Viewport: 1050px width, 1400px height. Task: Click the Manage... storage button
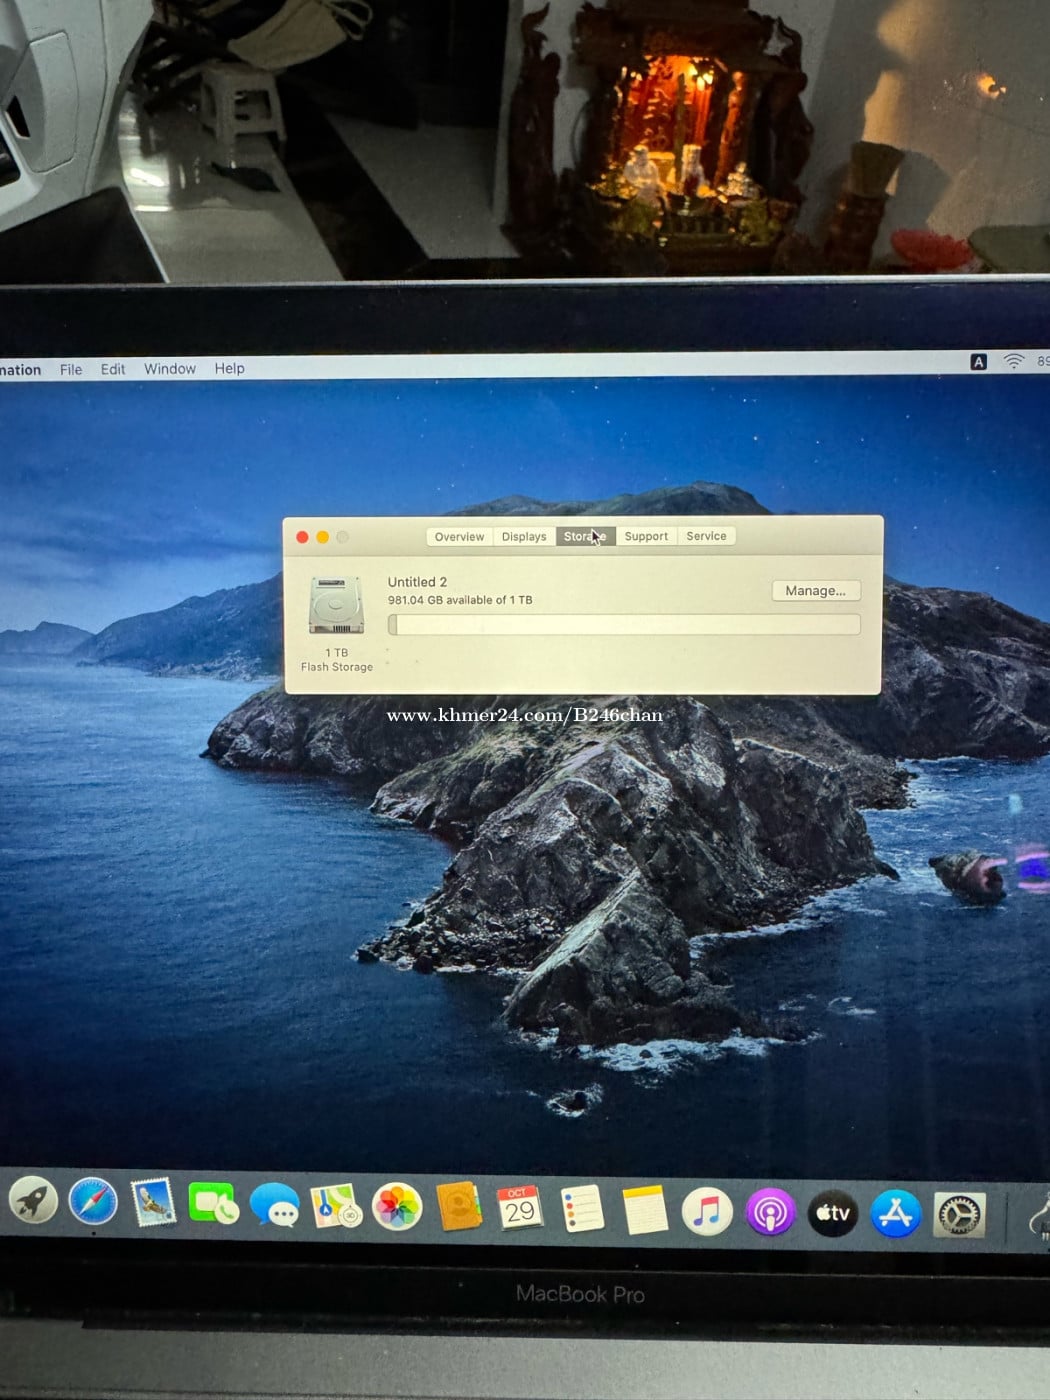pos(815,591)
